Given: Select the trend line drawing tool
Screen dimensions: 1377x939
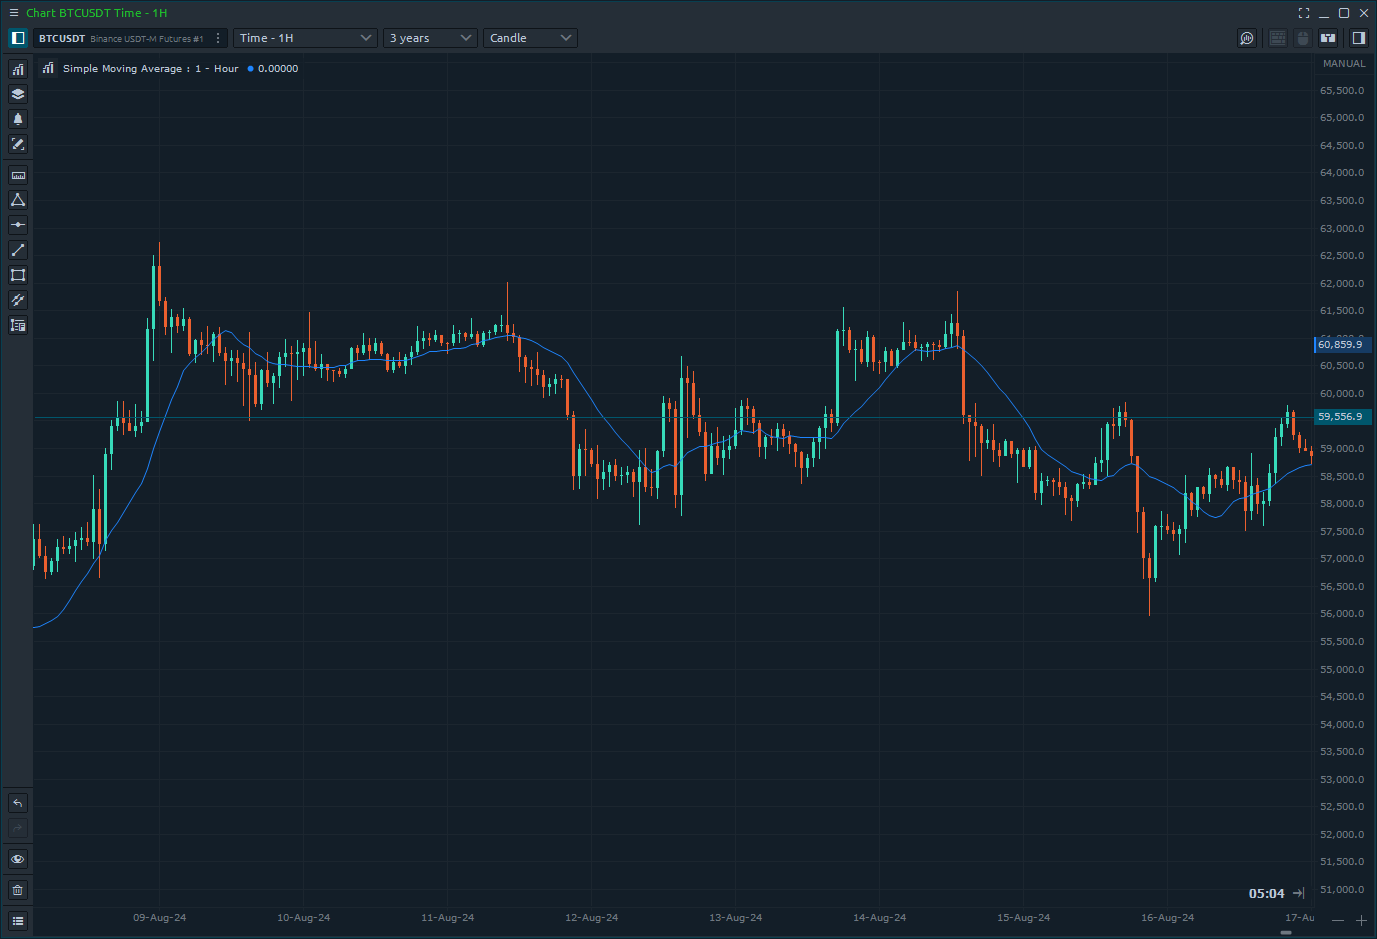Looking at the screenshot, I should [x=18, y=250].
